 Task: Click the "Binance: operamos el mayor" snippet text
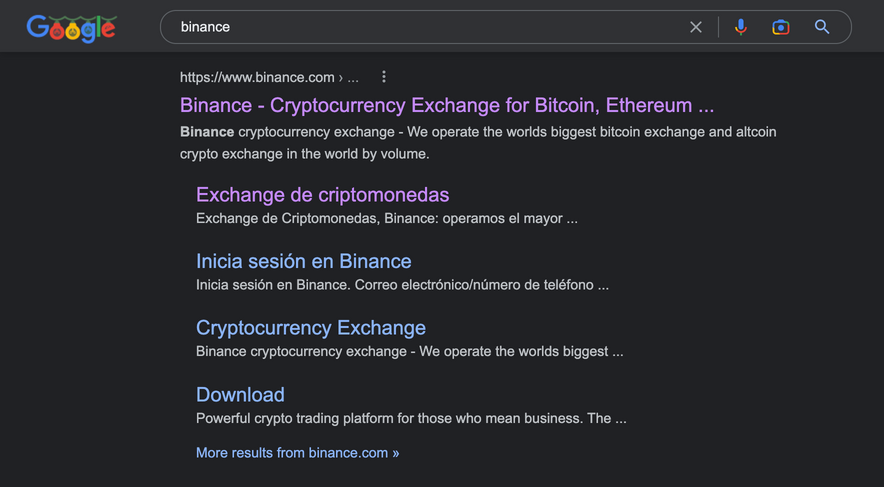click(x=386, y=218)
